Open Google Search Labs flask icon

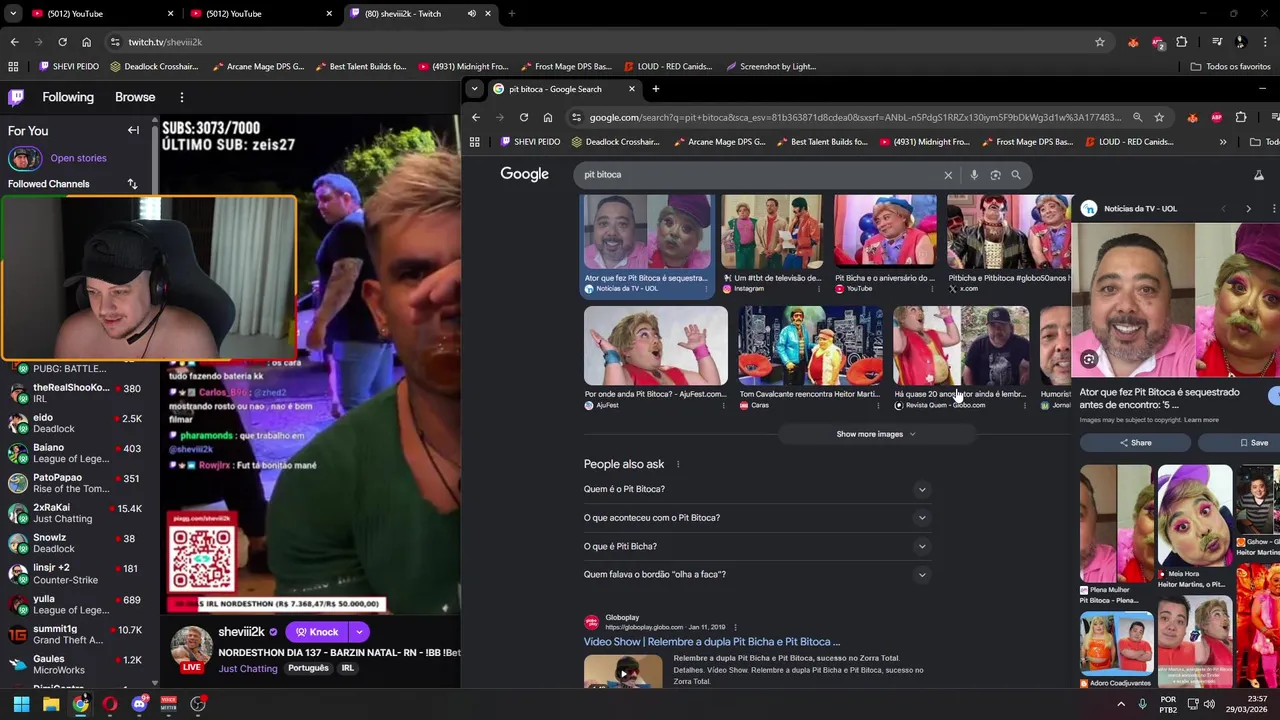(x=1259, y=175)
